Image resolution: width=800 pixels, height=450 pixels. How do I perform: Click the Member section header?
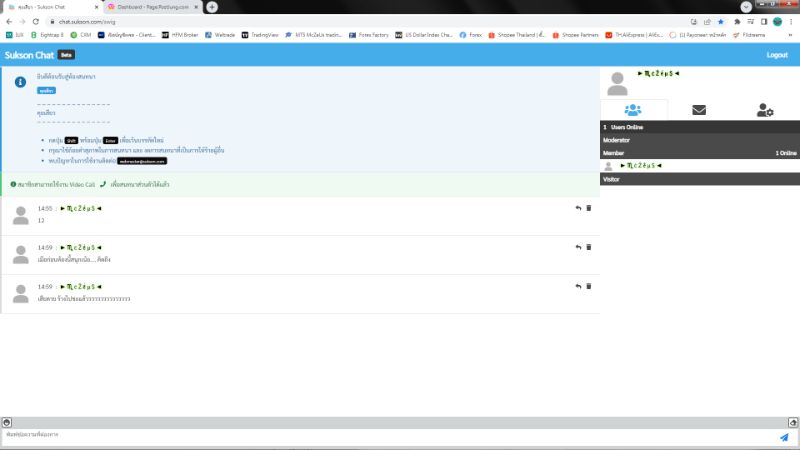pos(699,153)
